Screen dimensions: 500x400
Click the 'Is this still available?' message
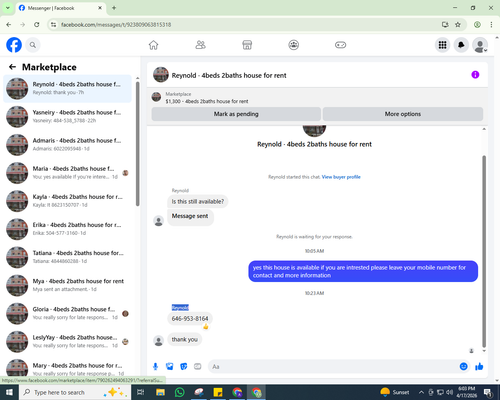[198, 201]
